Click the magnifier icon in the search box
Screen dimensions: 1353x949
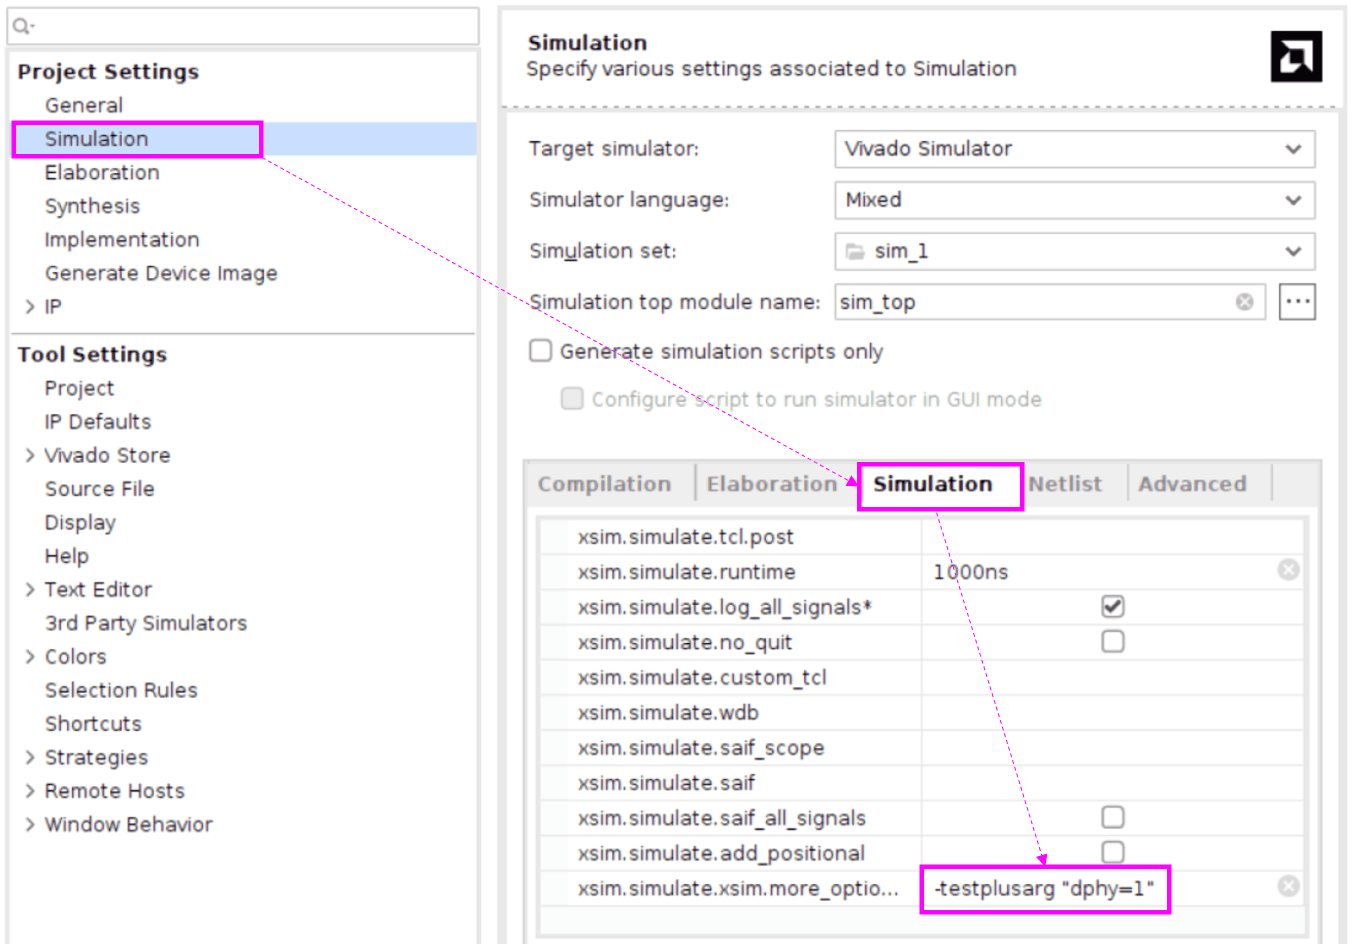pyautogui.click(x=20, y=26)
